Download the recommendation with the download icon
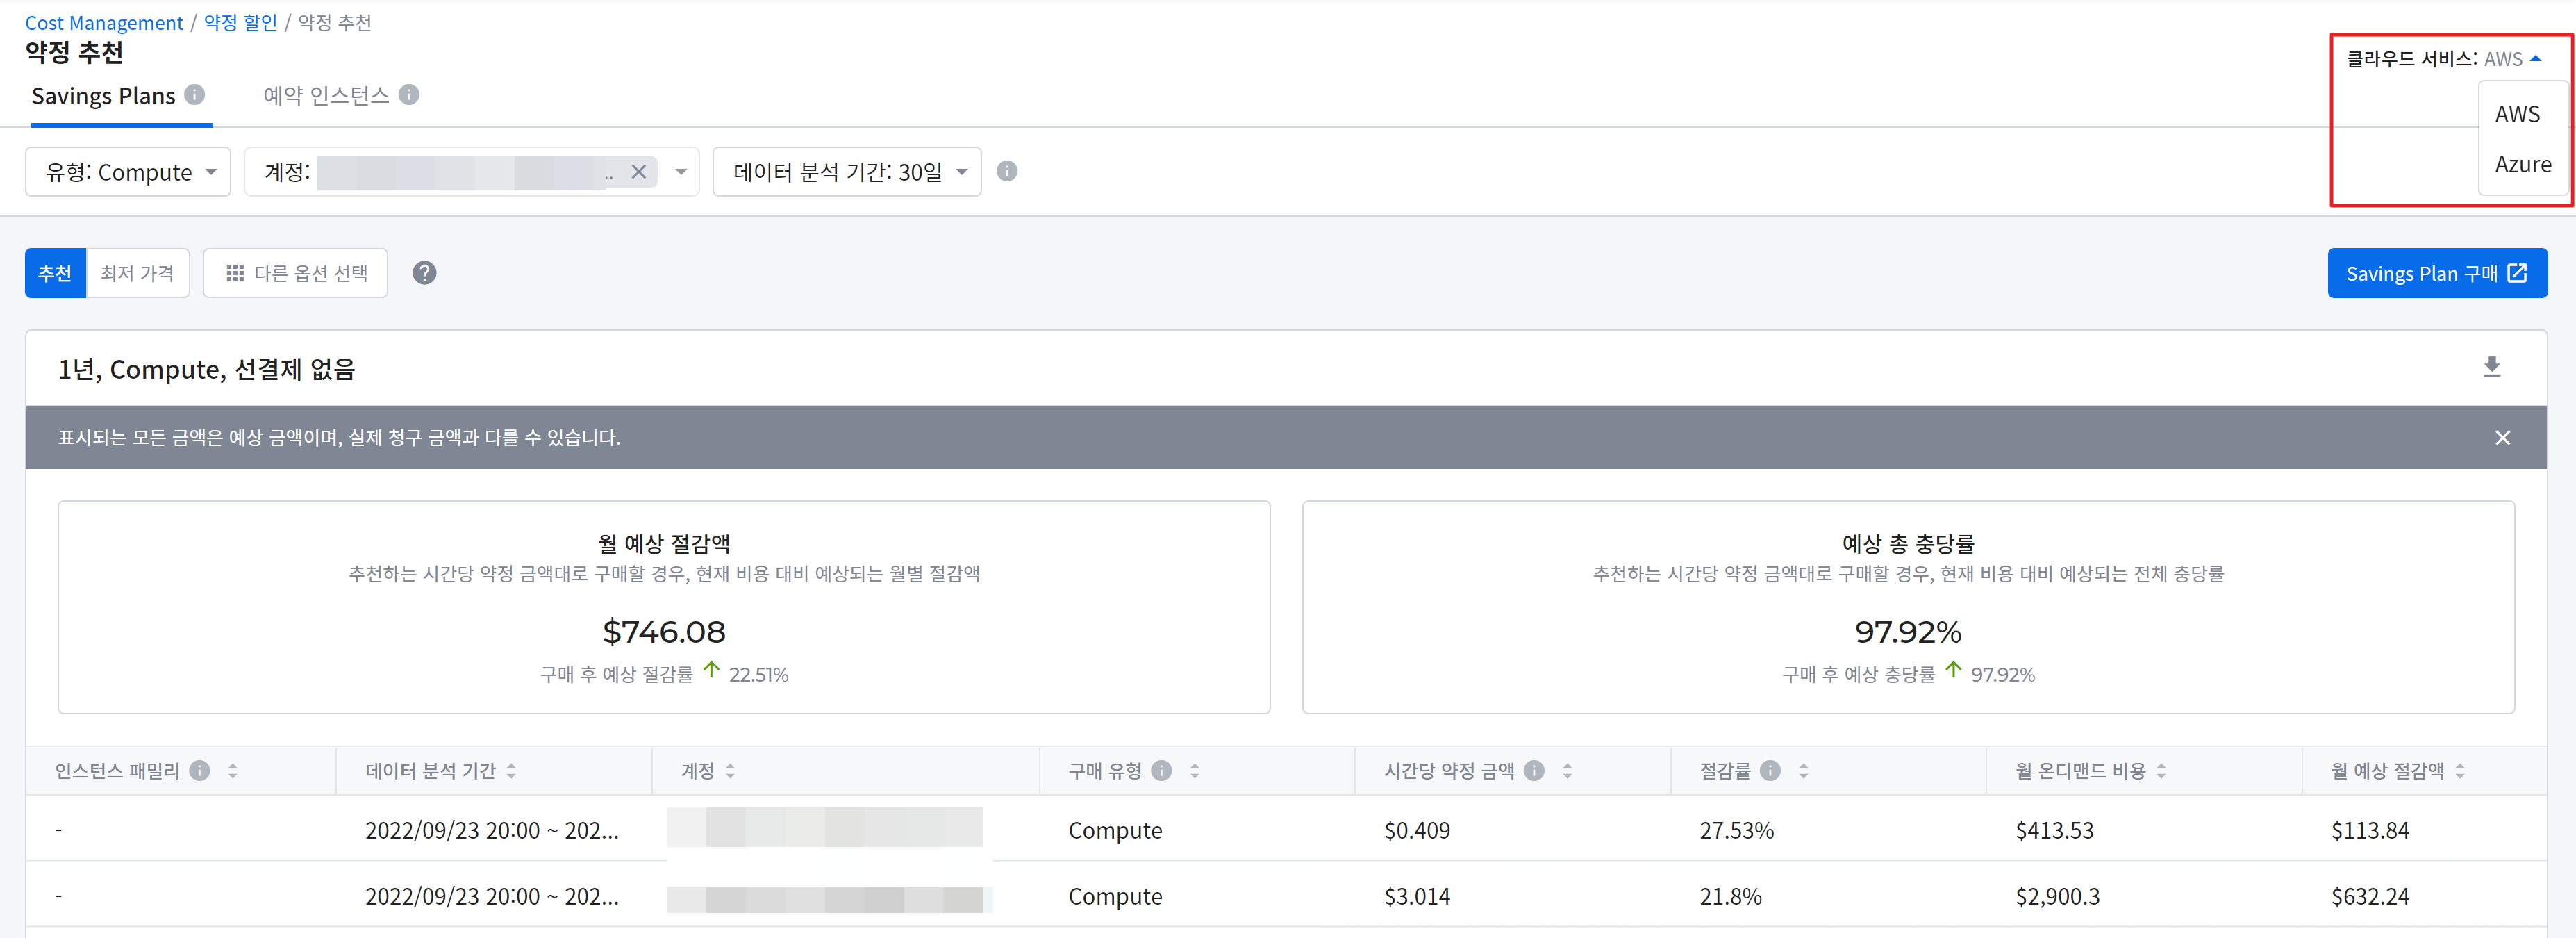2576x938 pixels. coord(2491,367)
